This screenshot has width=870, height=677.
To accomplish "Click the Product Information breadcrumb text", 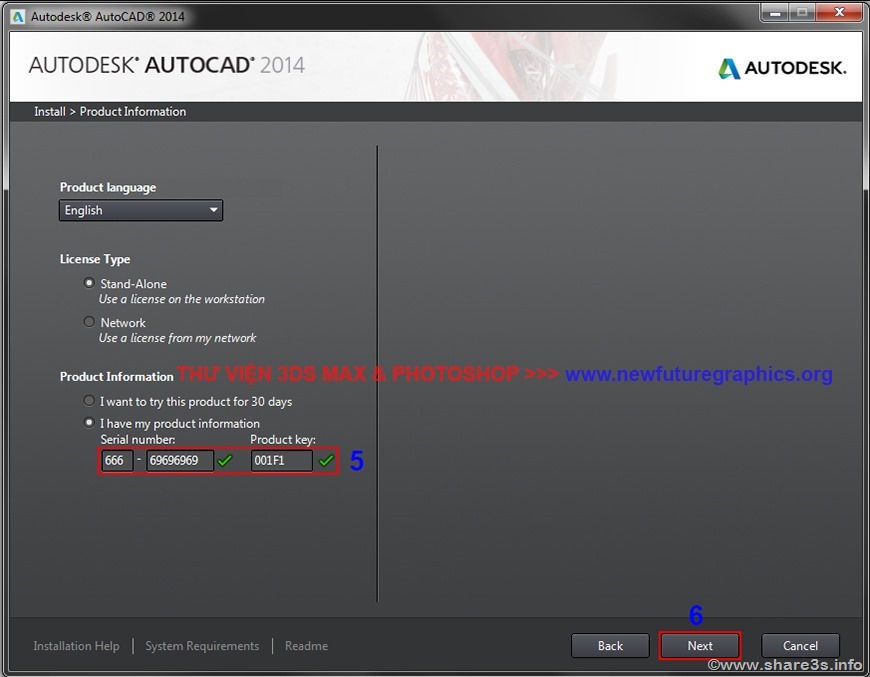I will pos(133,112).
